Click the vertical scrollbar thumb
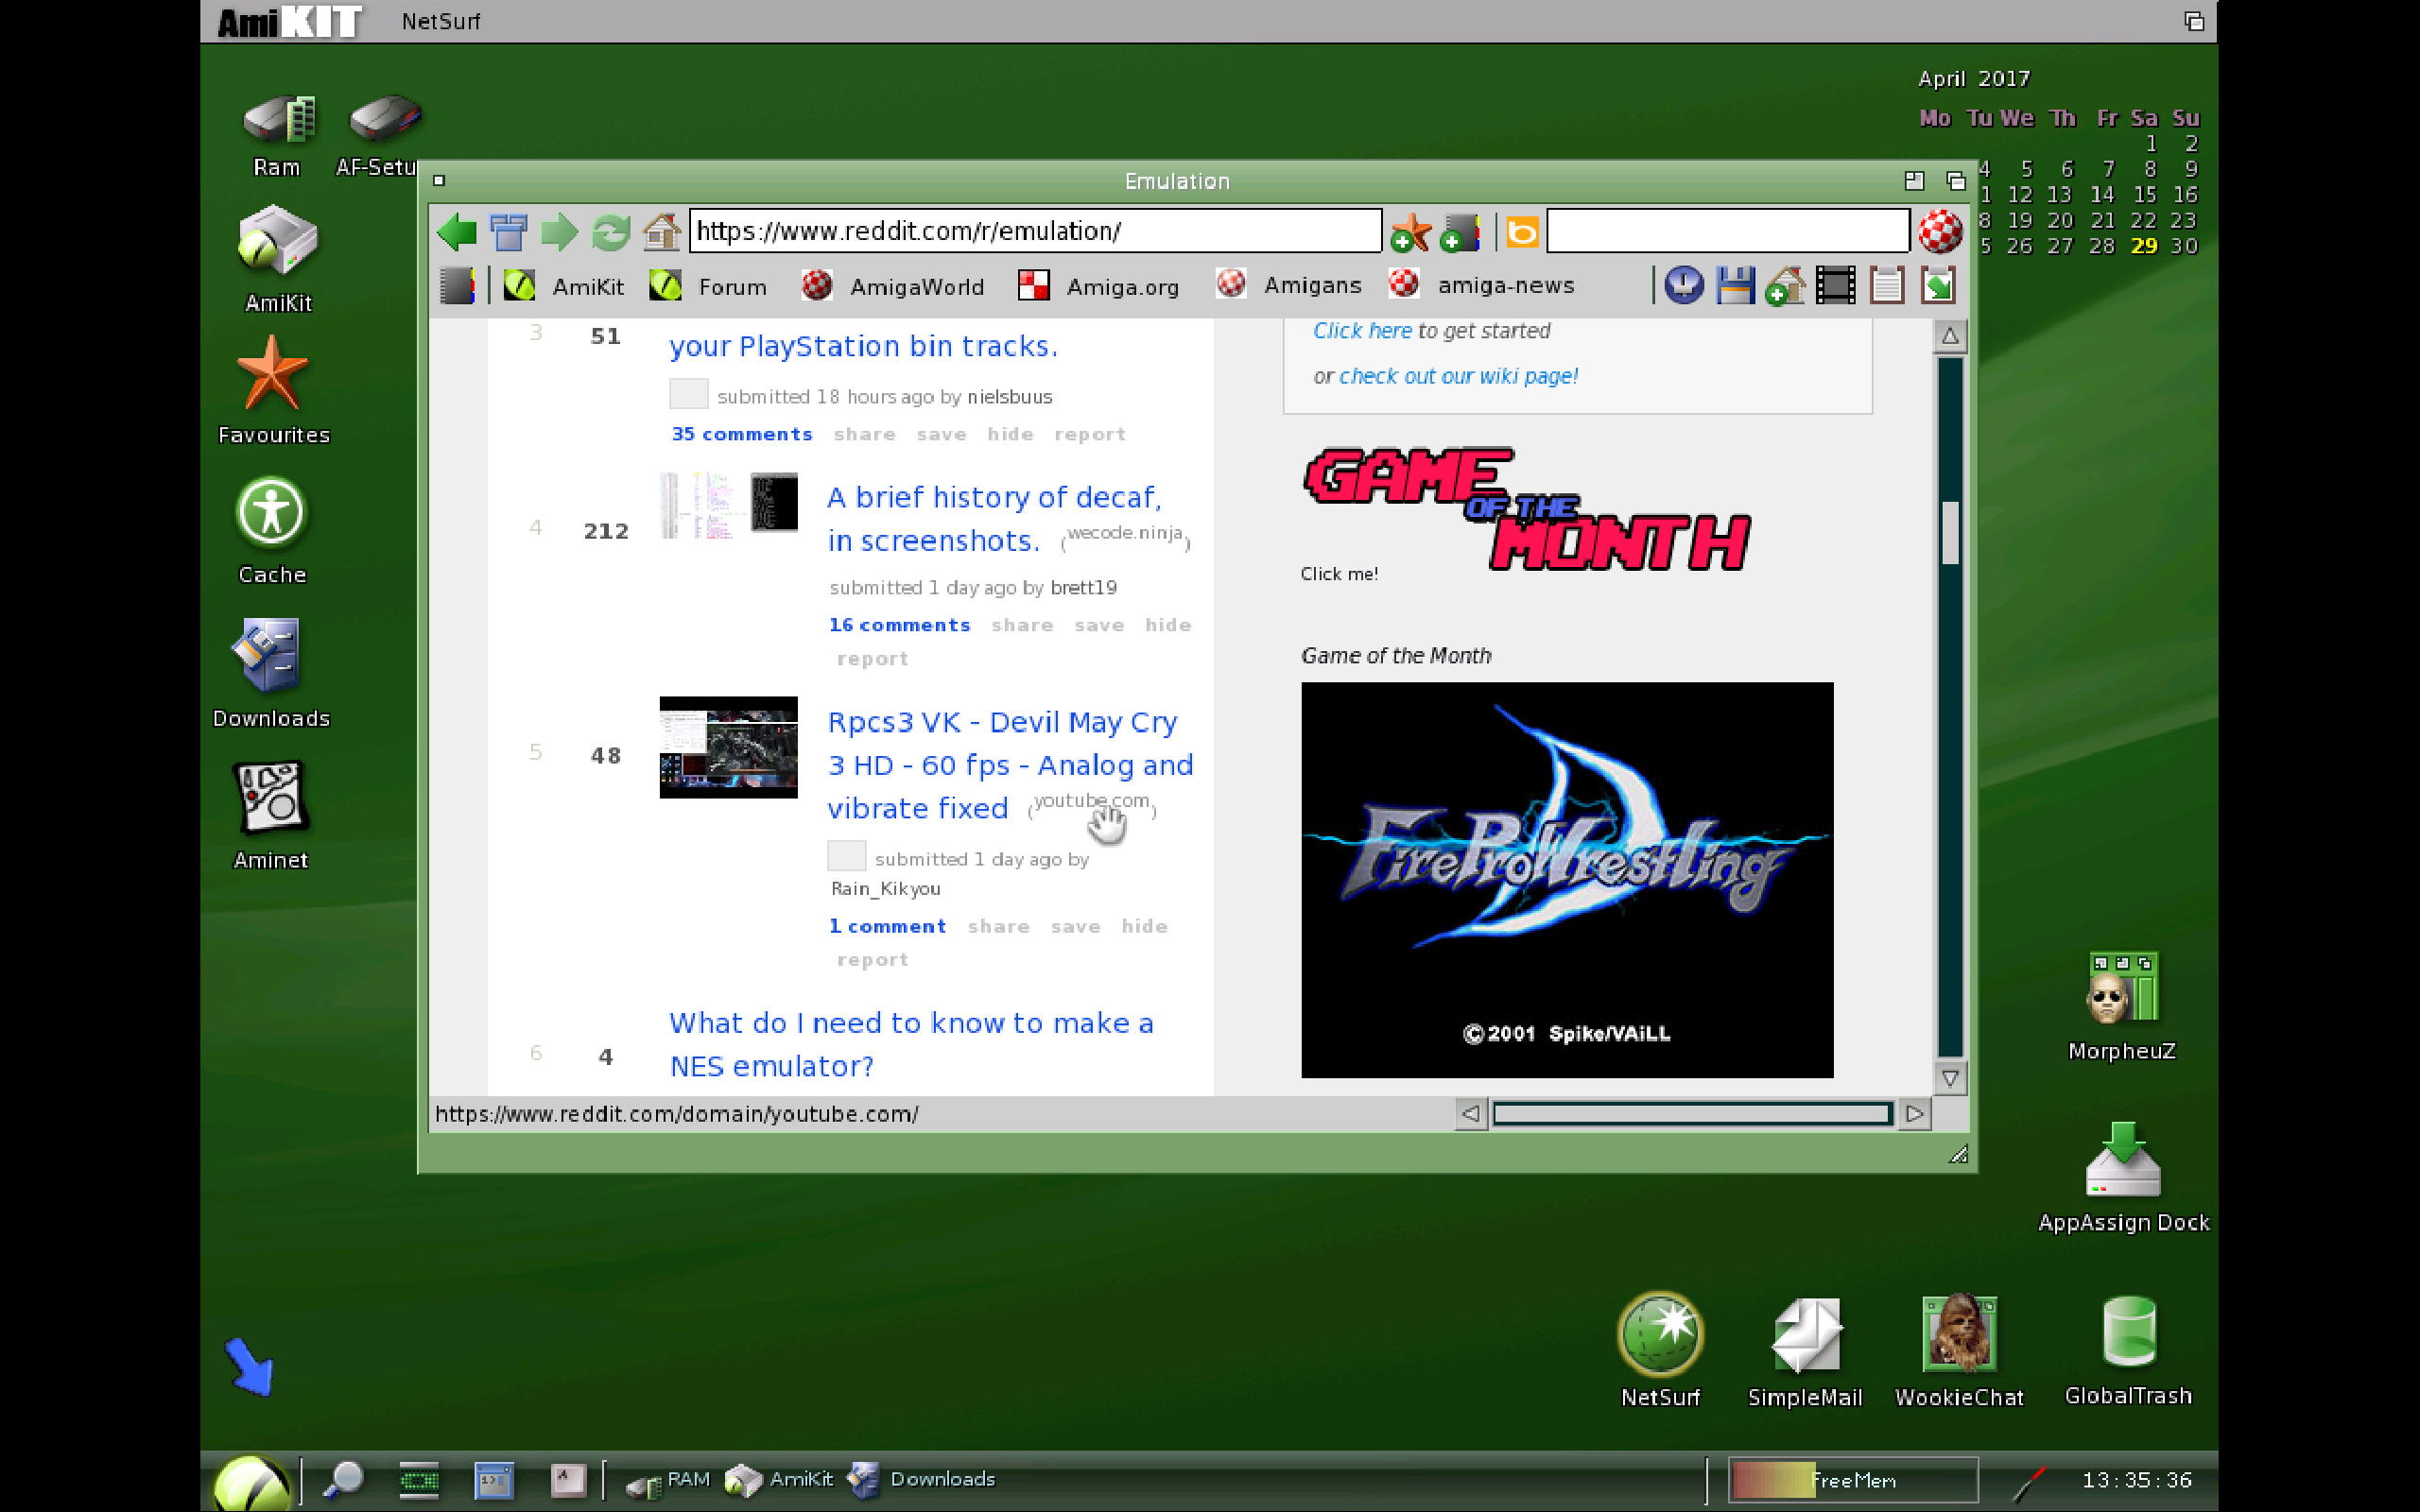The image size is (2420, 1512). tap(1950, 533)
